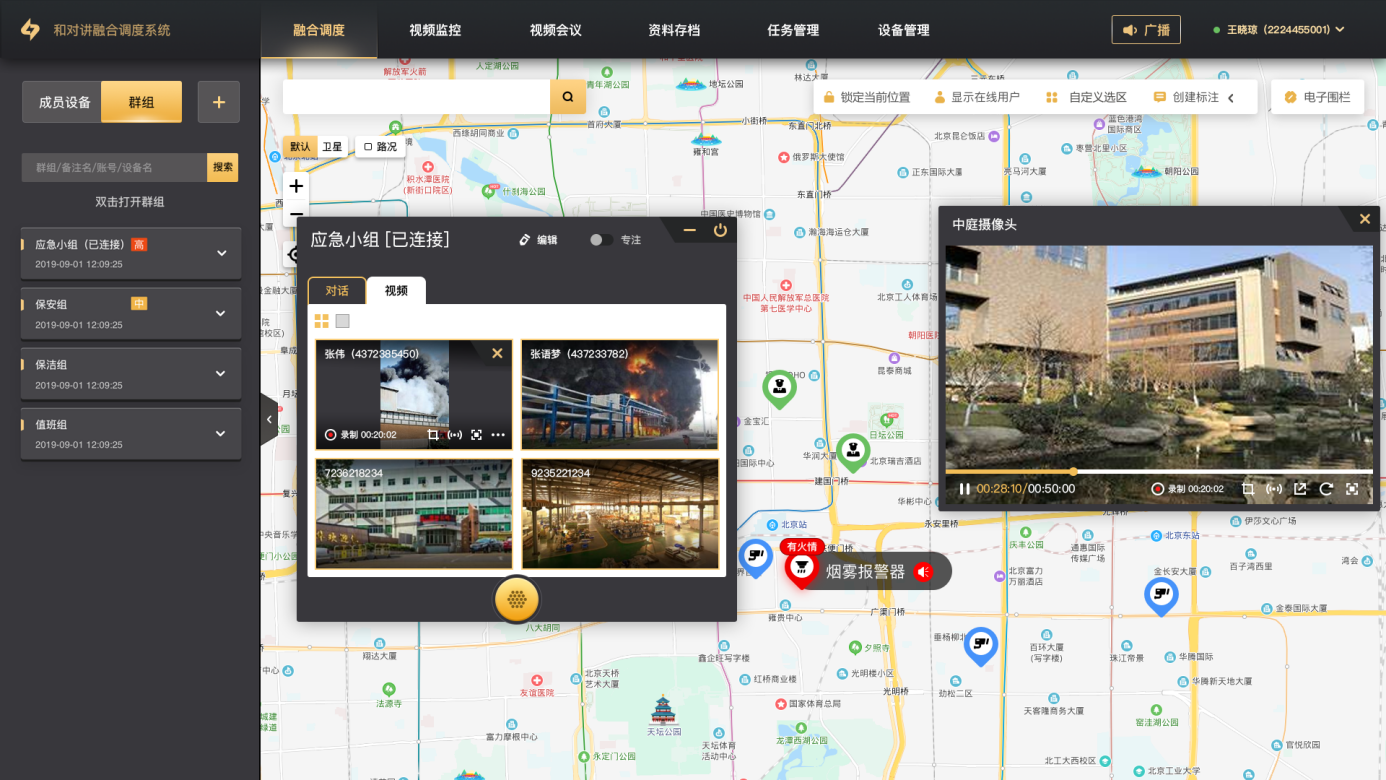1386x780 pixels.
Task: Click the lower green personnel marker on map
Action: 852,451
